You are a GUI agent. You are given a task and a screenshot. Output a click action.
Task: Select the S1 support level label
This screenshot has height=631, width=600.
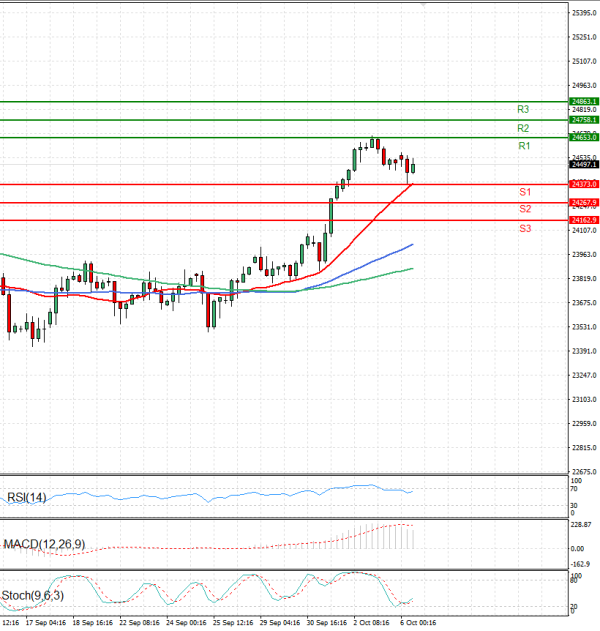[525, 191]
